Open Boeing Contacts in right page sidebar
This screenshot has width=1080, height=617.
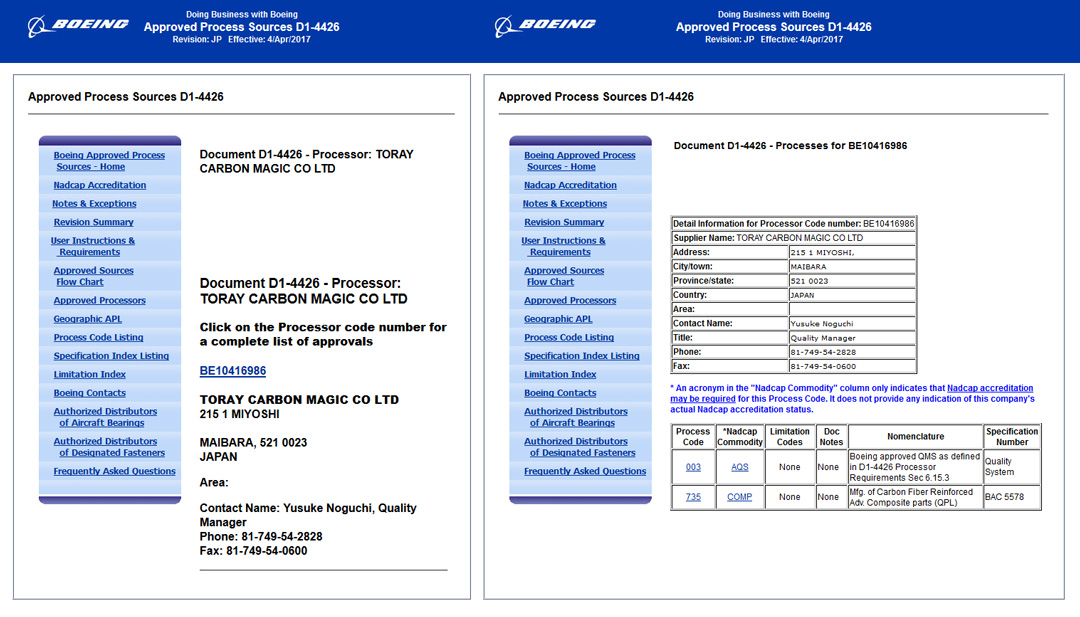pyautogui.click(x=560, y=393)
